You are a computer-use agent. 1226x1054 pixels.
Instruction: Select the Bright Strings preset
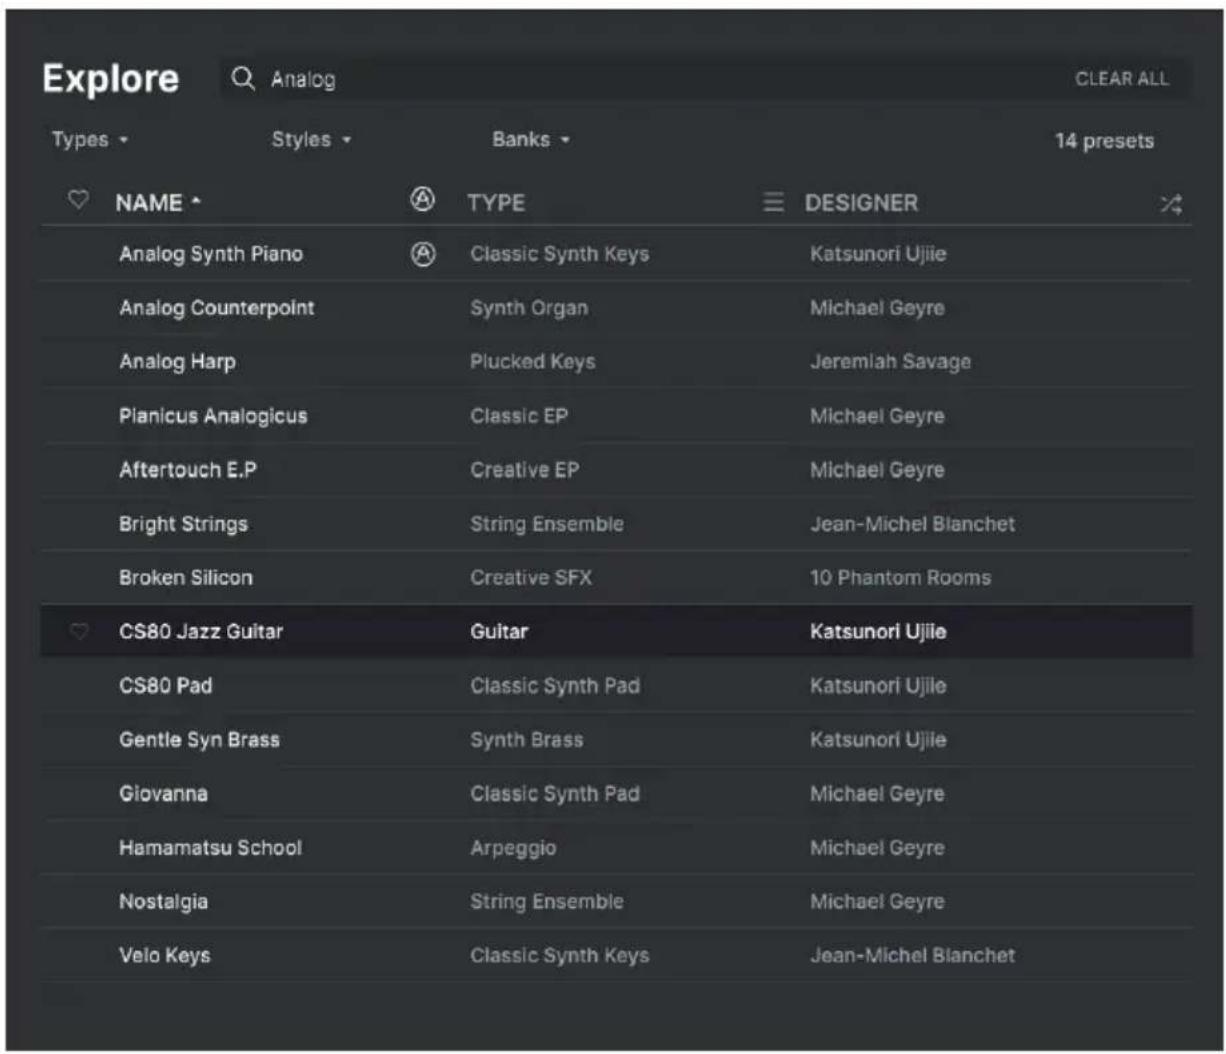pos(616,524)
